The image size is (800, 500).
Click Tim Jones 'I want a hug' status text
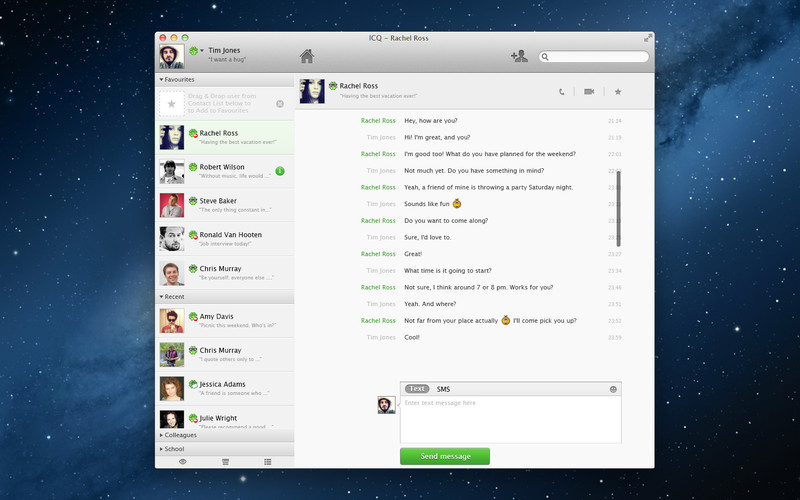tap(227, 60)
